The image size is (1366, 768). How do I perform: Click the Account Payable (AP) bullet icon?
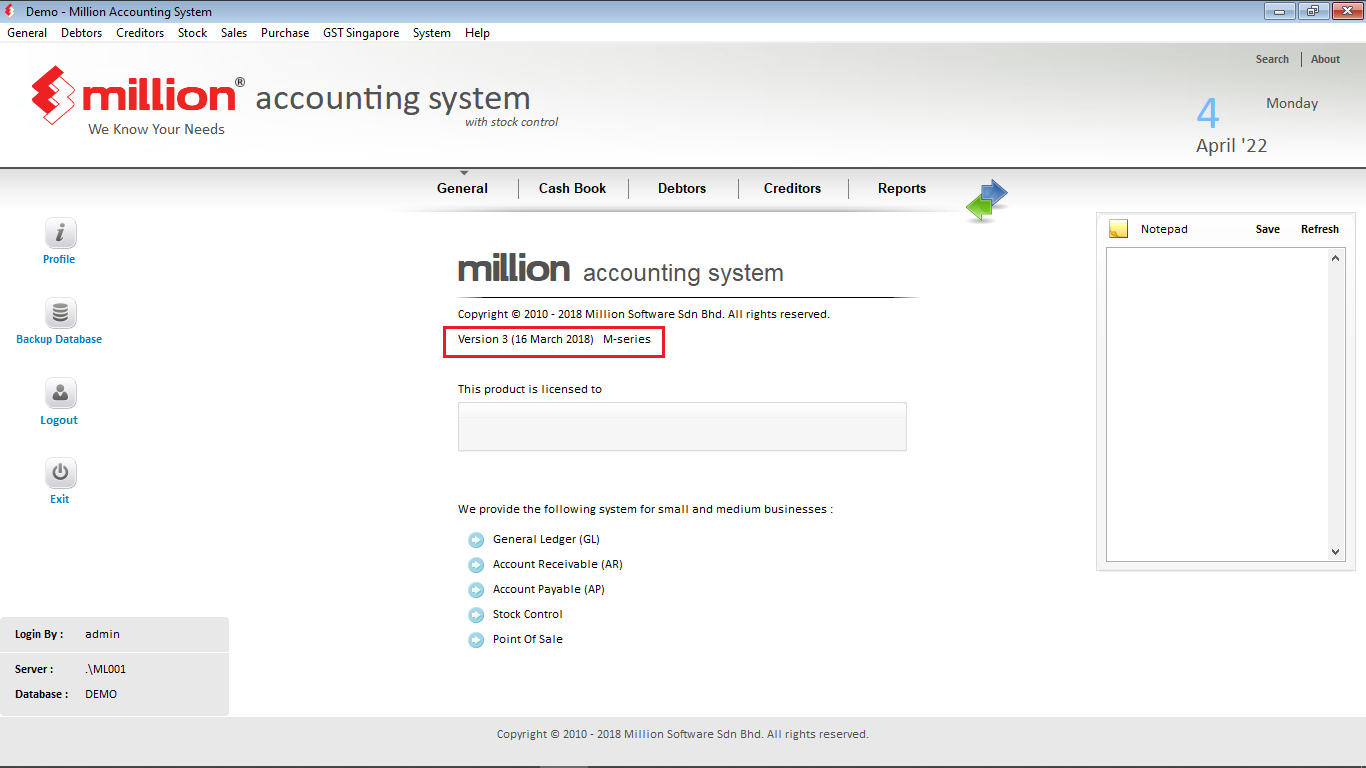(476, 590)
